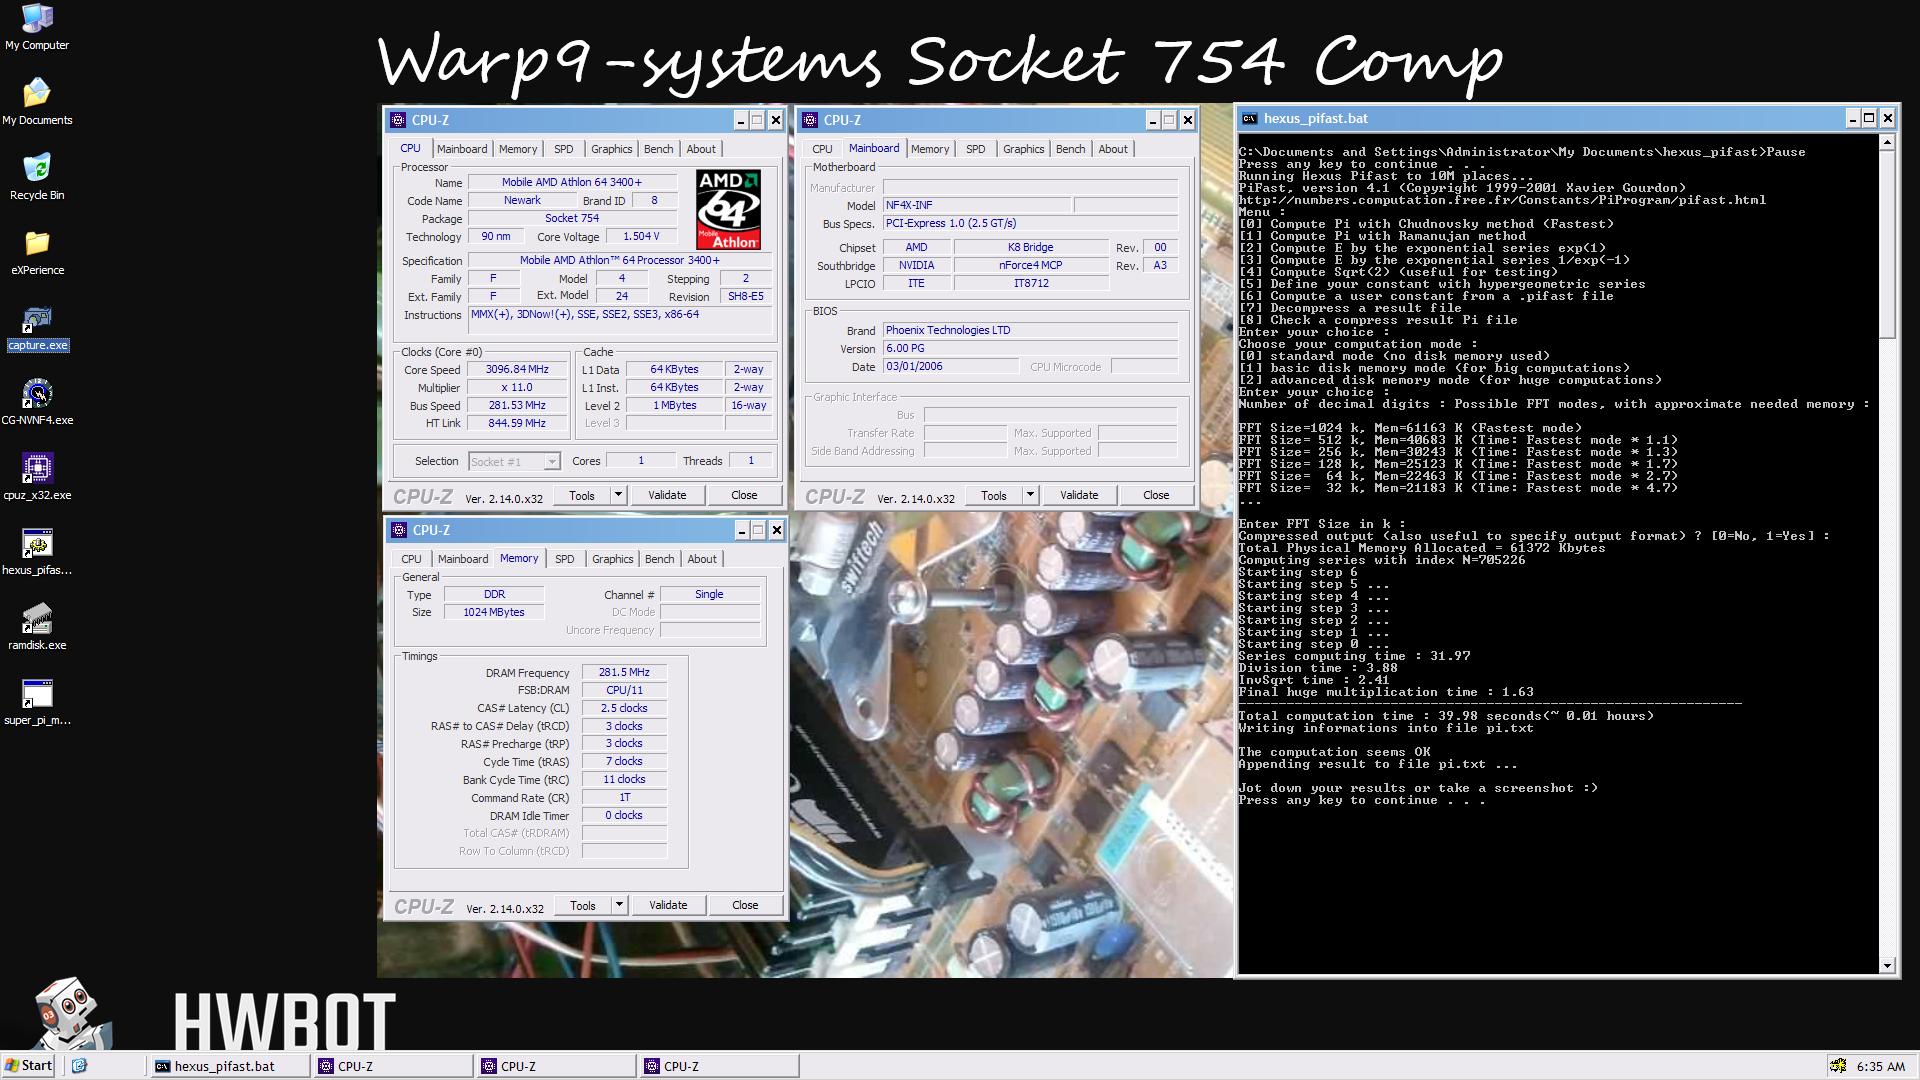Select the cpuz_x32.exe desktop shortcut
The image size is (1920, 1080).
(x=37, y=477)
